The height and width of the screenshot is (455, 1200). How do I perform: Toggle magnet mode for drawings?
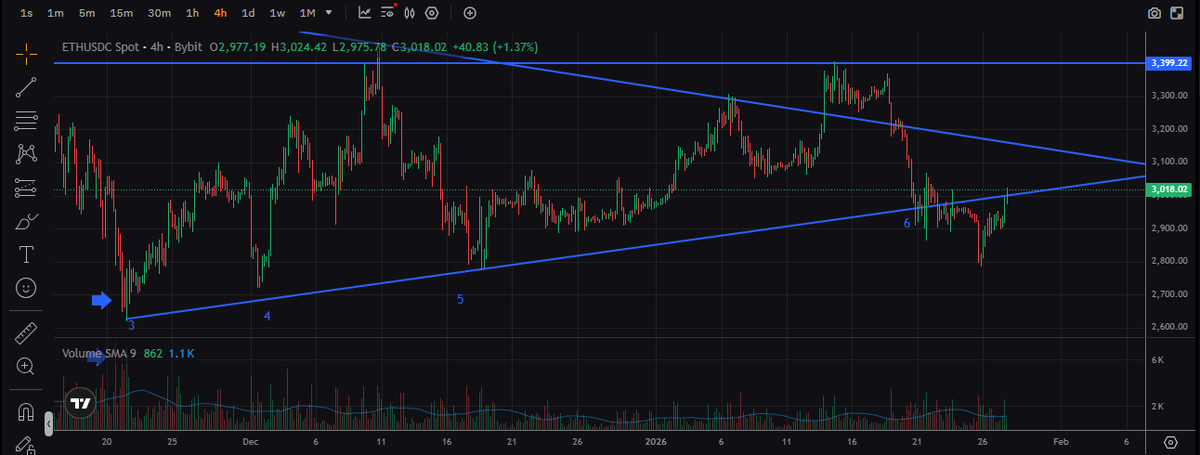pos(27,410)
